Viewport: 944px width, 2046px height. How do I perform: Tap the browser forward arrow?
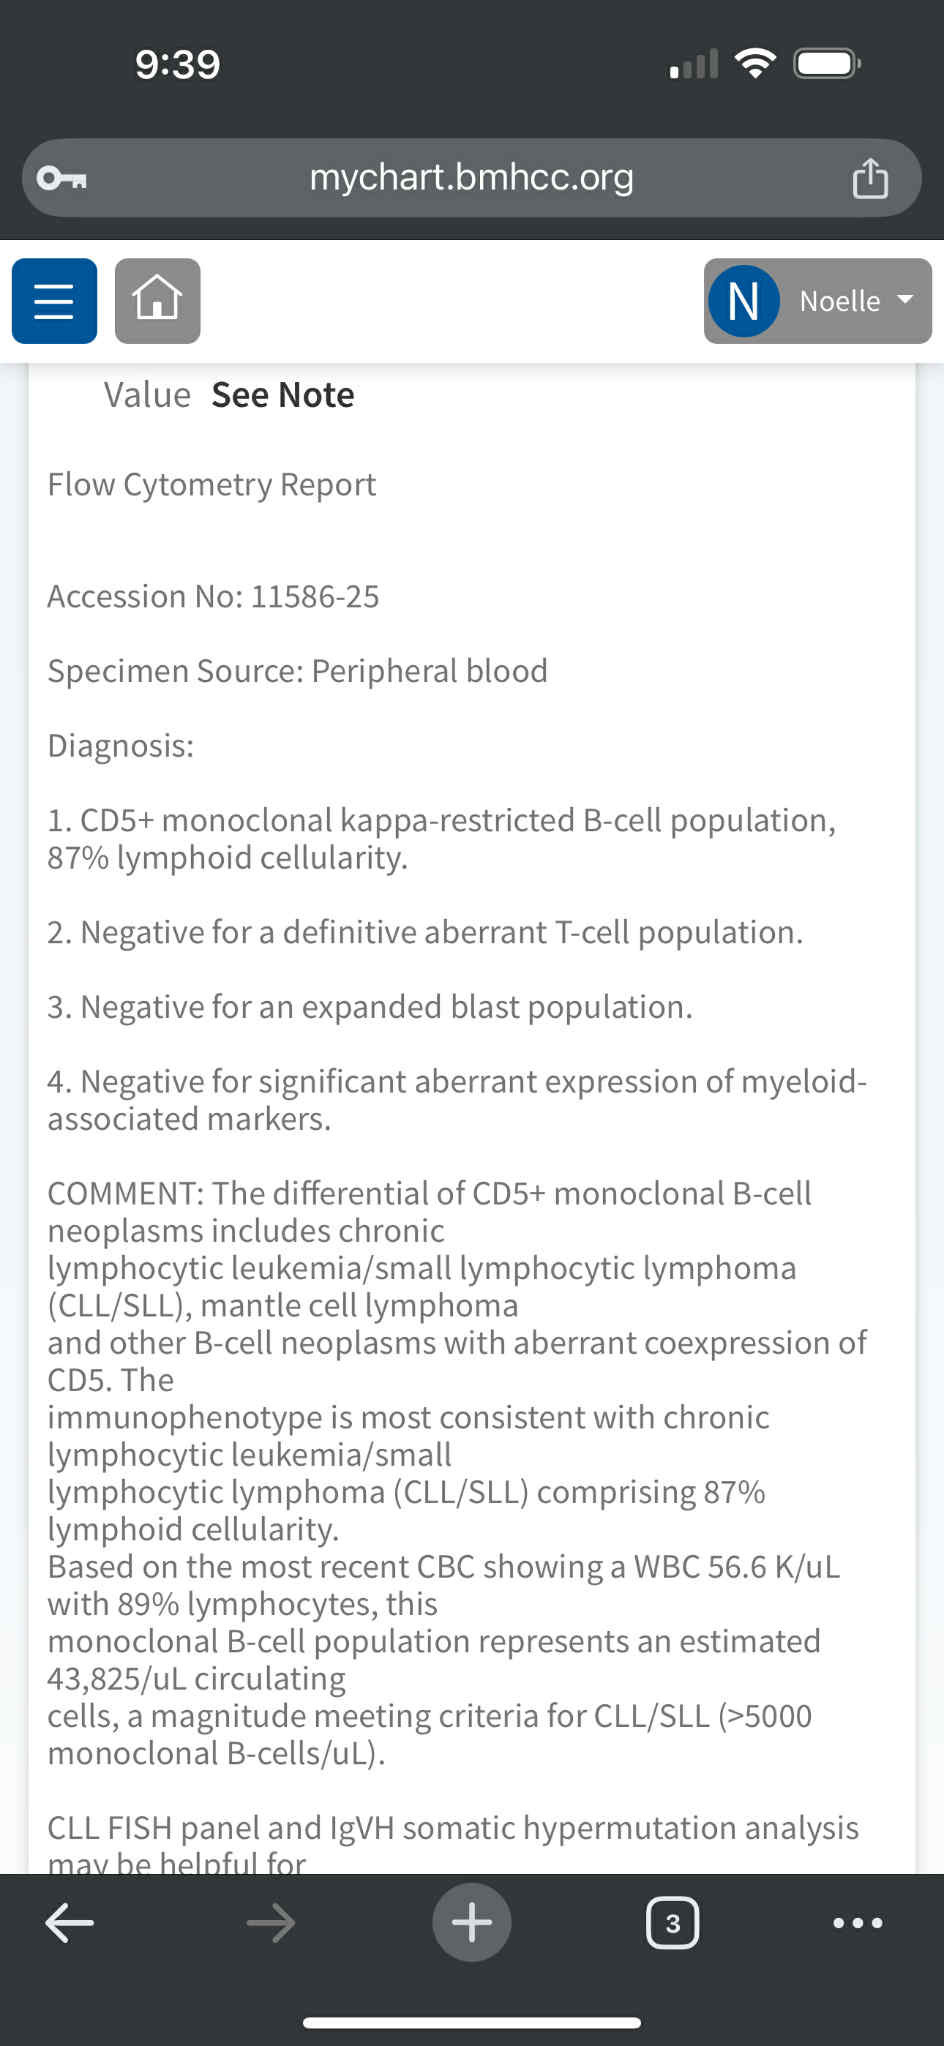coord(270,1922)
